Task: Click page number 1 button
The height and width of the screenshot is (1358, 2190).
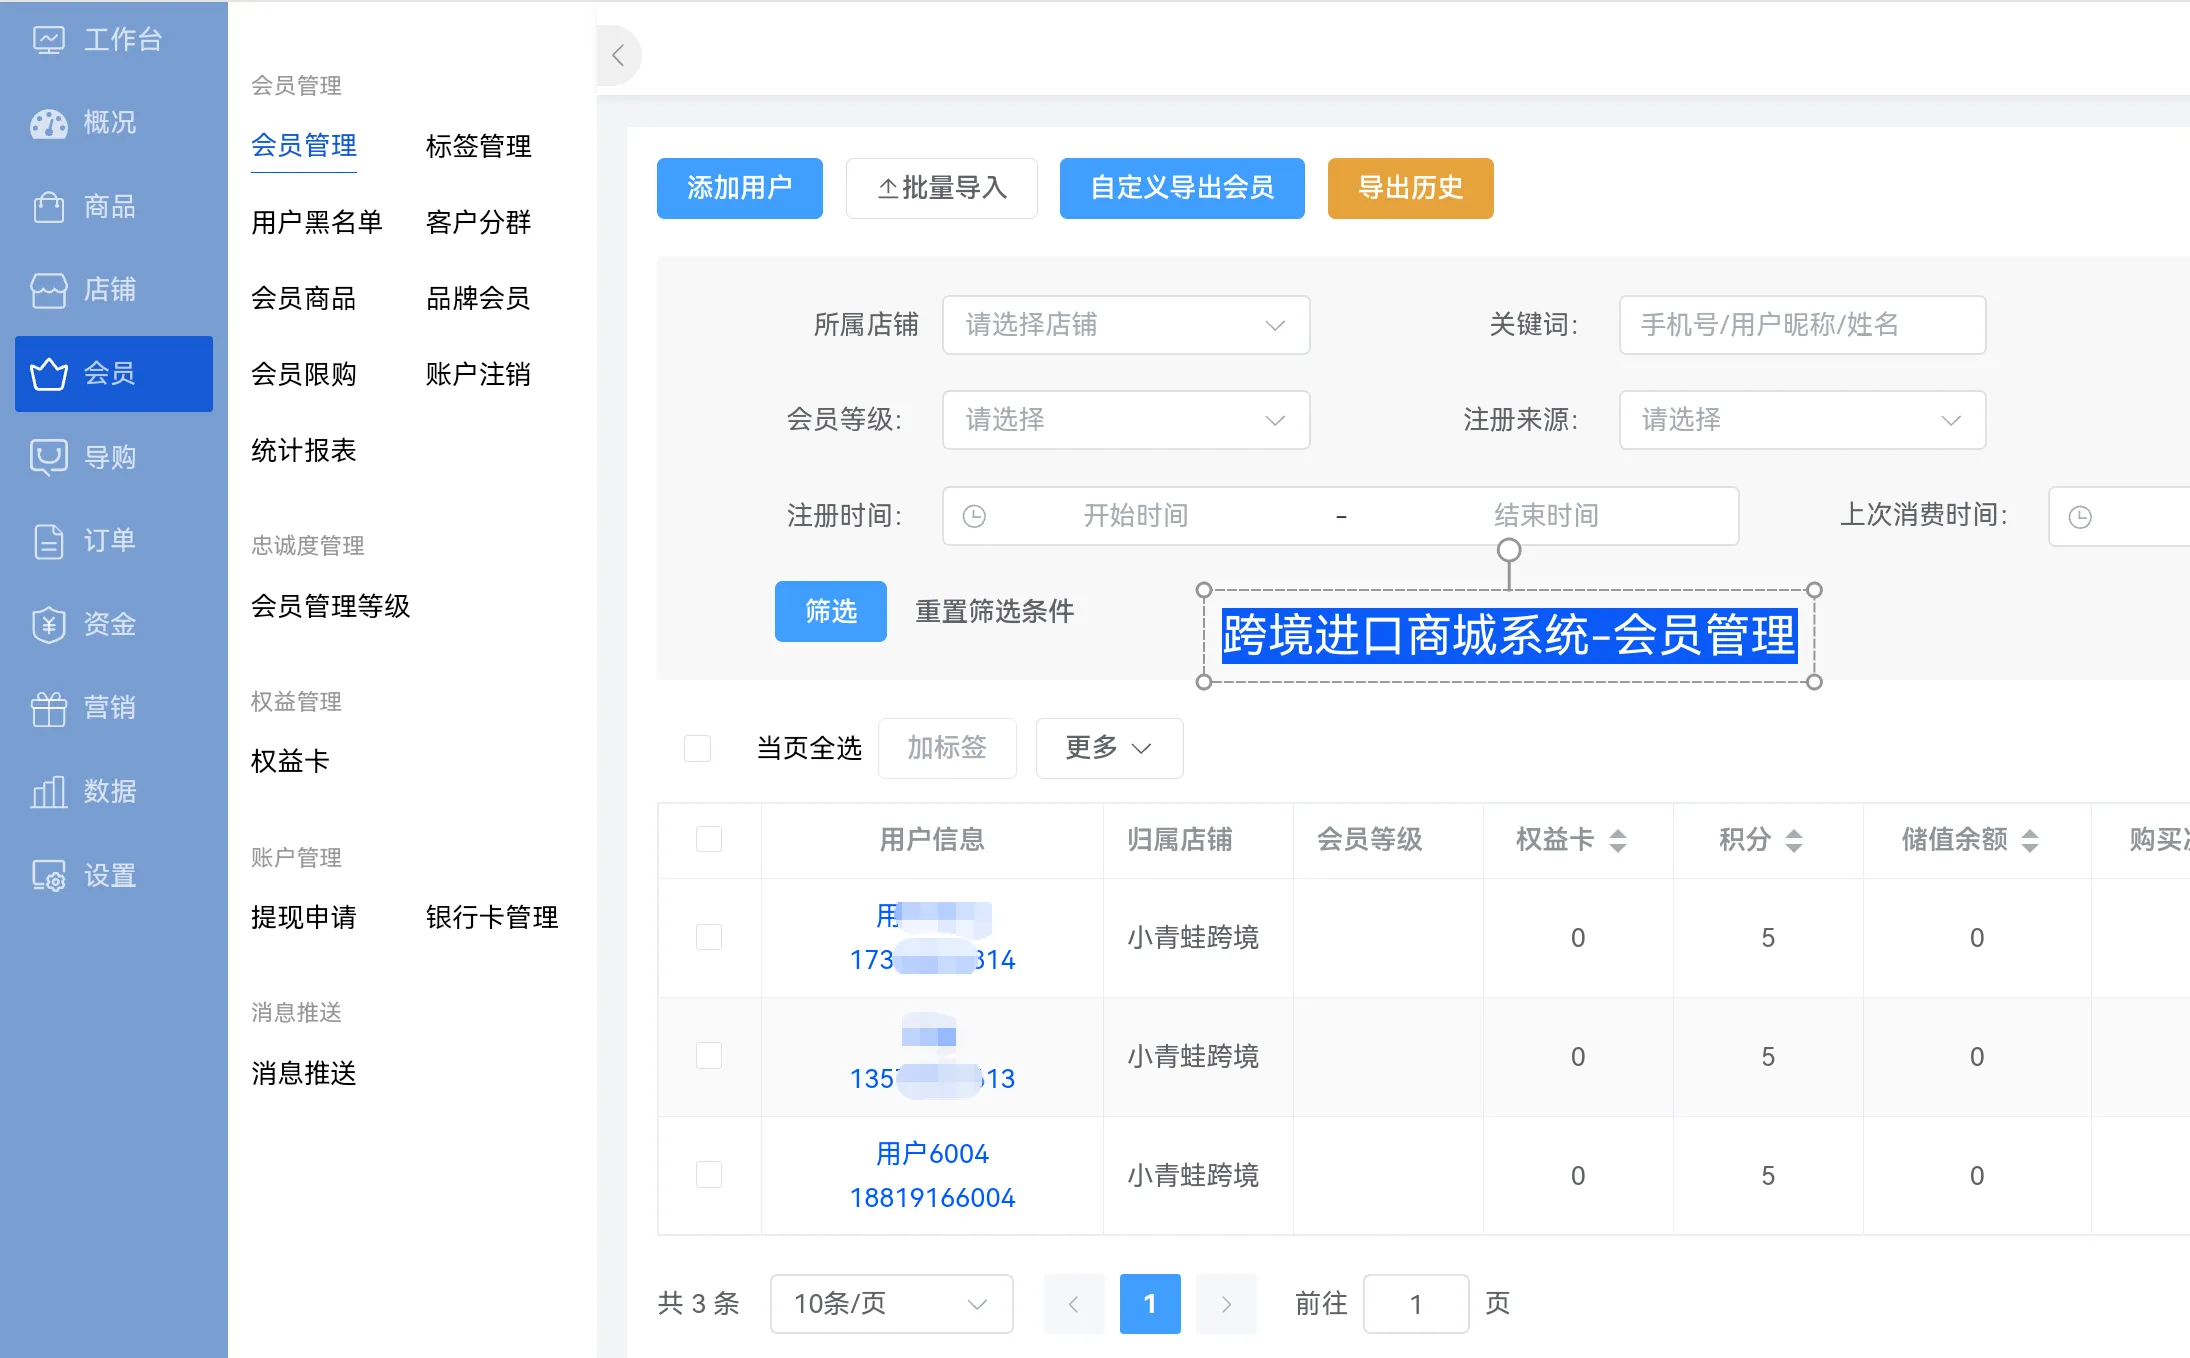Action: point(1150,1304)
